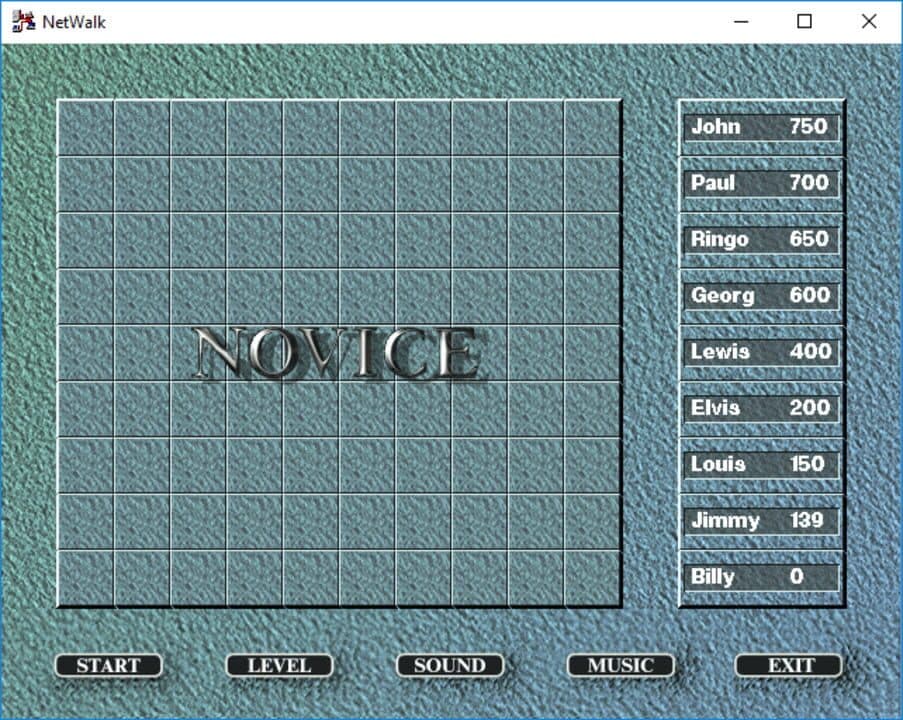Select the Louis 150 high score row
This screenshot has width=903, height=720.
[761, 465]
